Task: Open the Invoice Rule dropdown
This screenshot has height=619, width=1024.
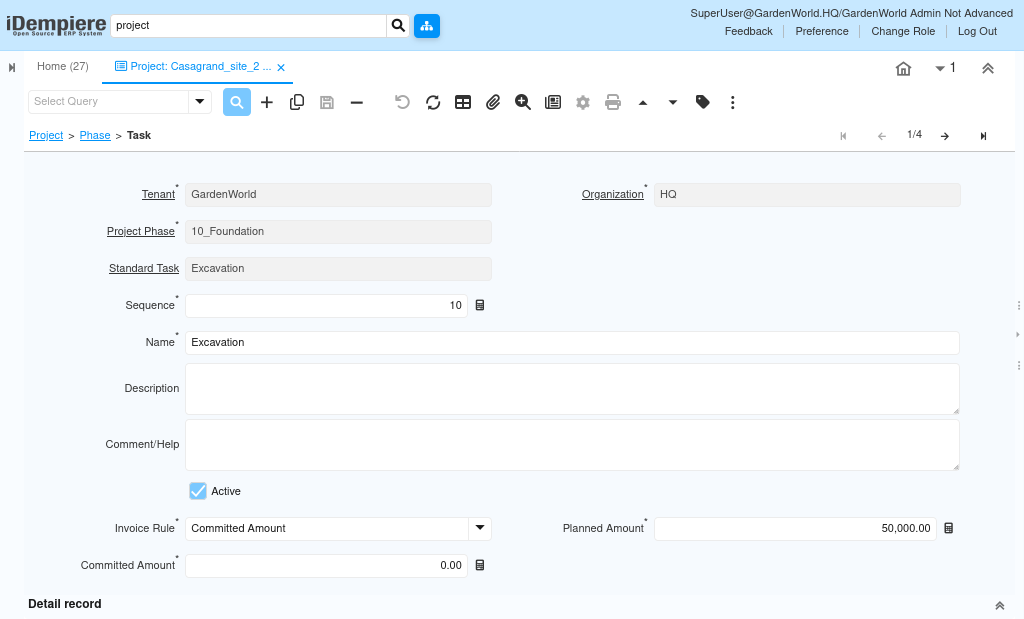Action: [x=480, y=528]
